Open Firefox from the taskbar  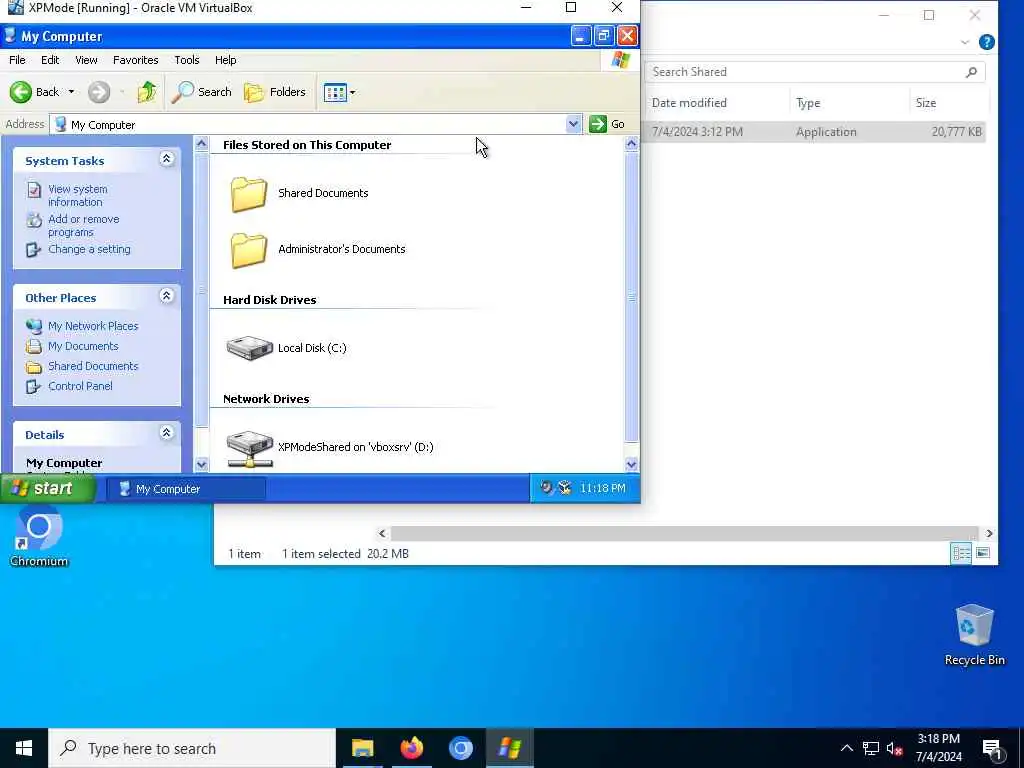pyautogui.click(x=411, y=748)
